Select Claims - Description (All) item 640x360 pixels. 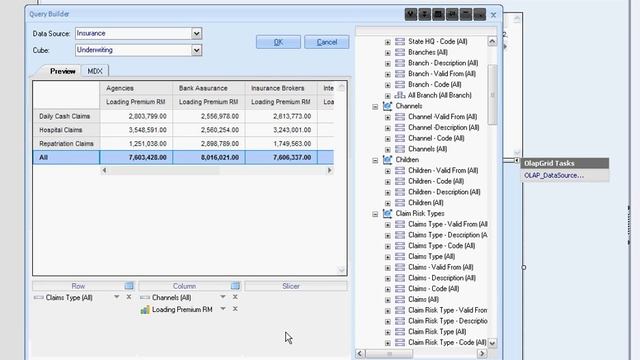click(442, 278)
